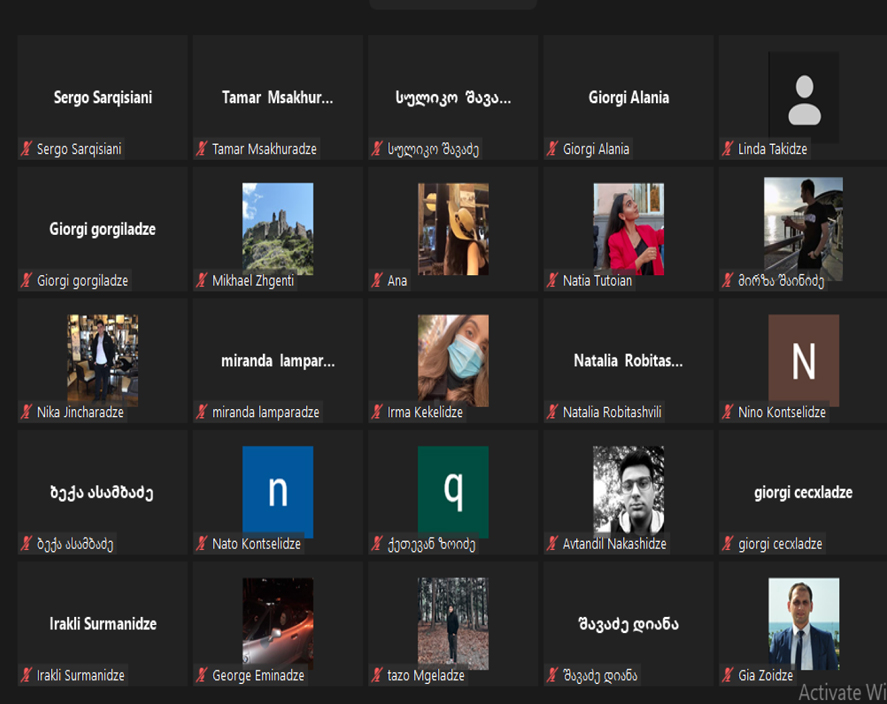This screenshot has height=704, width=887.
Task: Click muted mic icon next to Natia Tutoian
Action: coord(553,281)
